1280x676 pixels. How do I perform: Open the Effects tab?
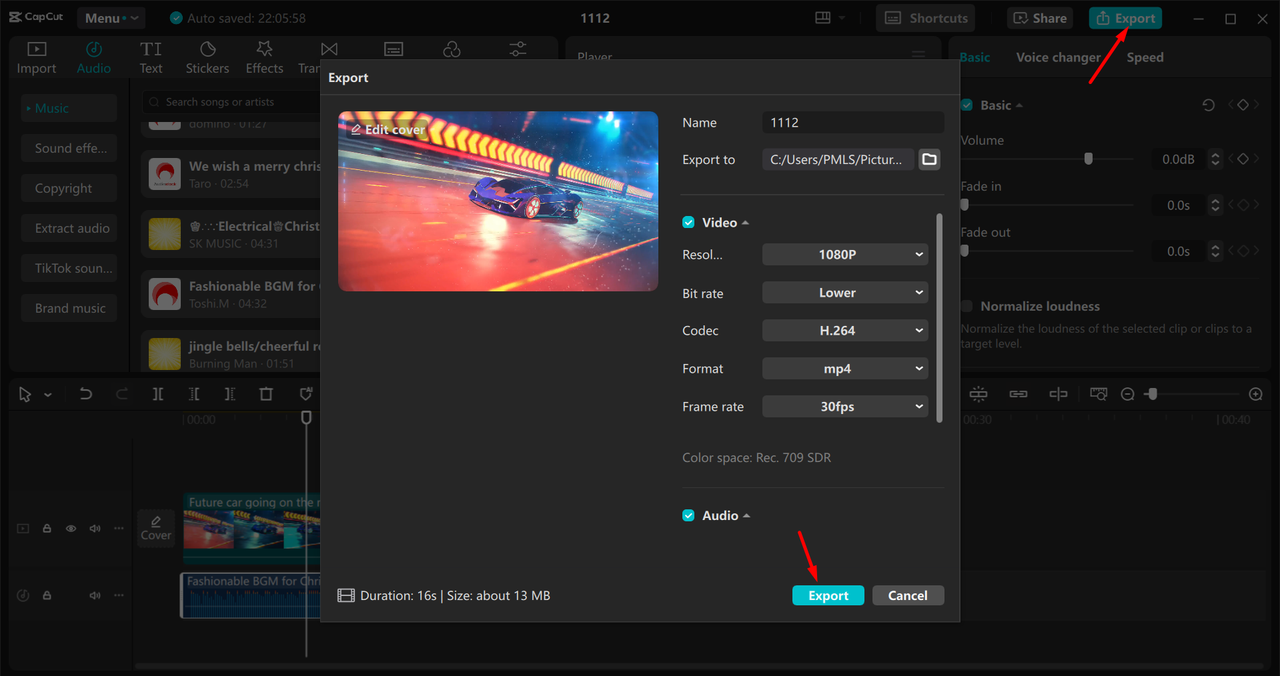coord(264,58)
